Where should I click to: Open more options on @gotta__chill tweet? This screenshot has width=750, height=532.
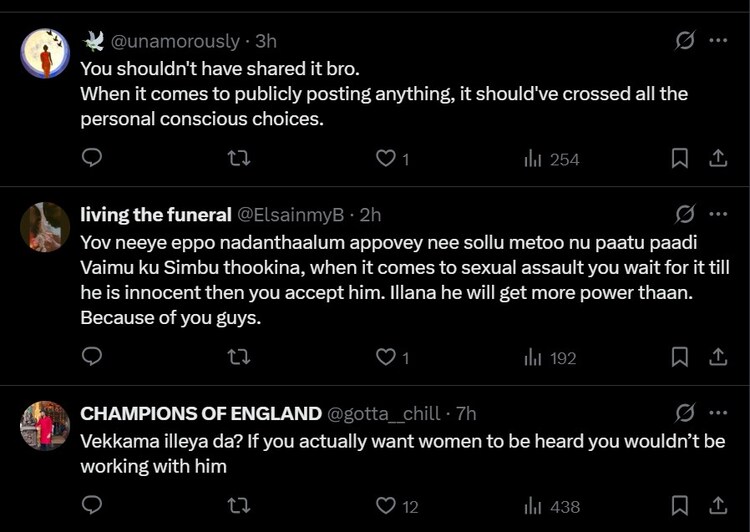(718, 413)
